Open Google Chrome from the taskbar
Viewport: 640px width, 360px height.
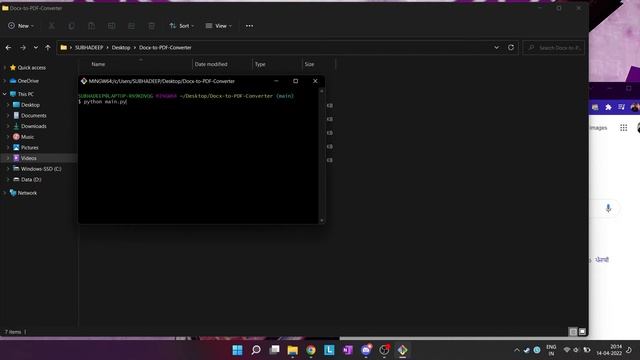pos(311,350)
